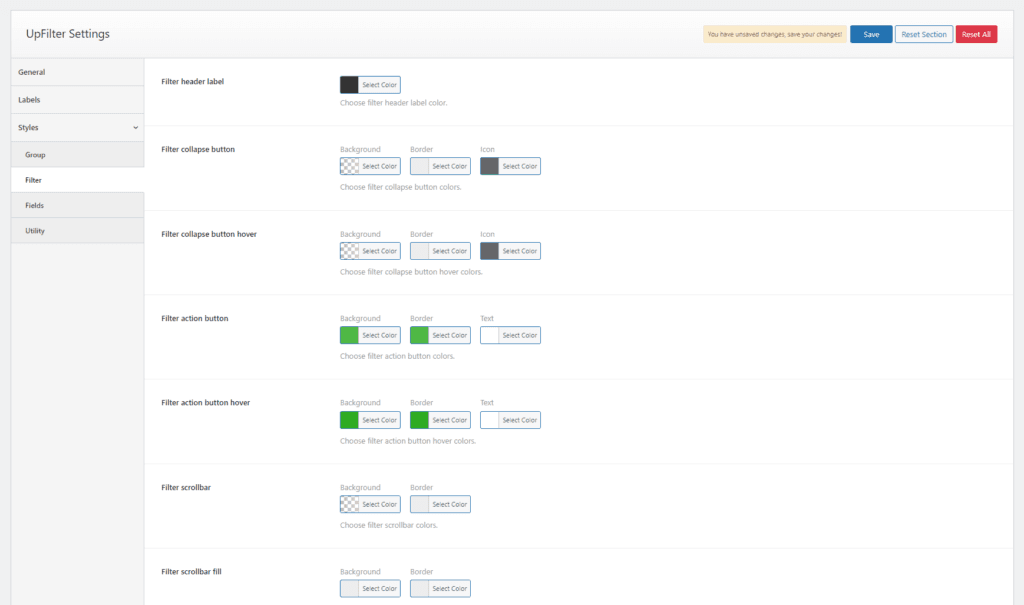Choose Filter scrollbar fill background color

370,589
